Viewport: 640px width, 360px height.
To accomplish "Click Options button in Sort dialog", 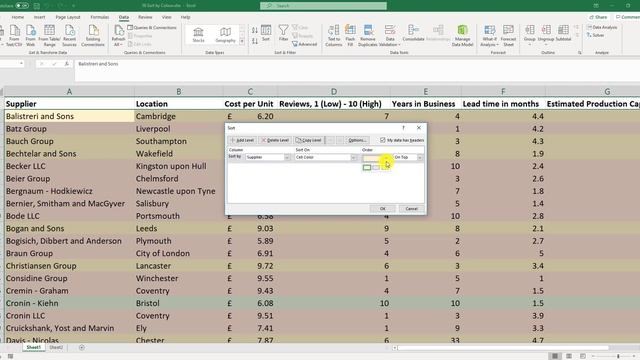I will point(357,140).
